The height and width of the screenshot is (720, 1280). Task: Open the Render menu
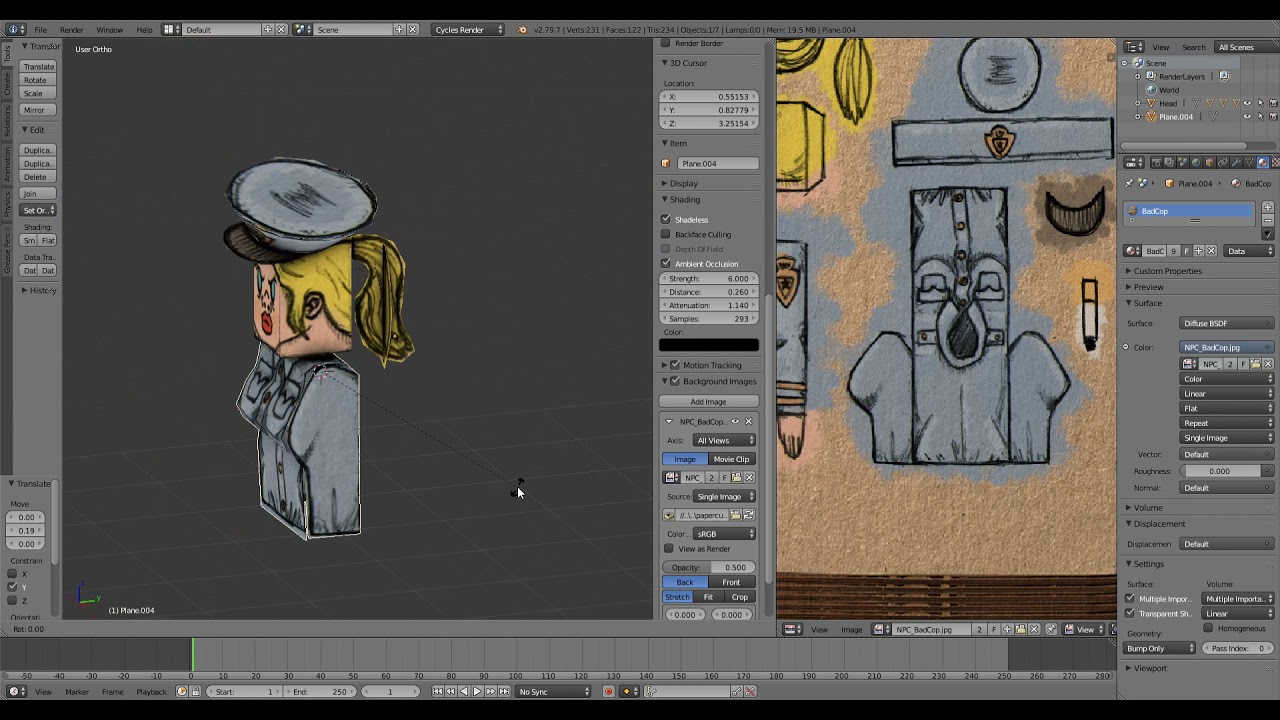(x=71, y=30)
